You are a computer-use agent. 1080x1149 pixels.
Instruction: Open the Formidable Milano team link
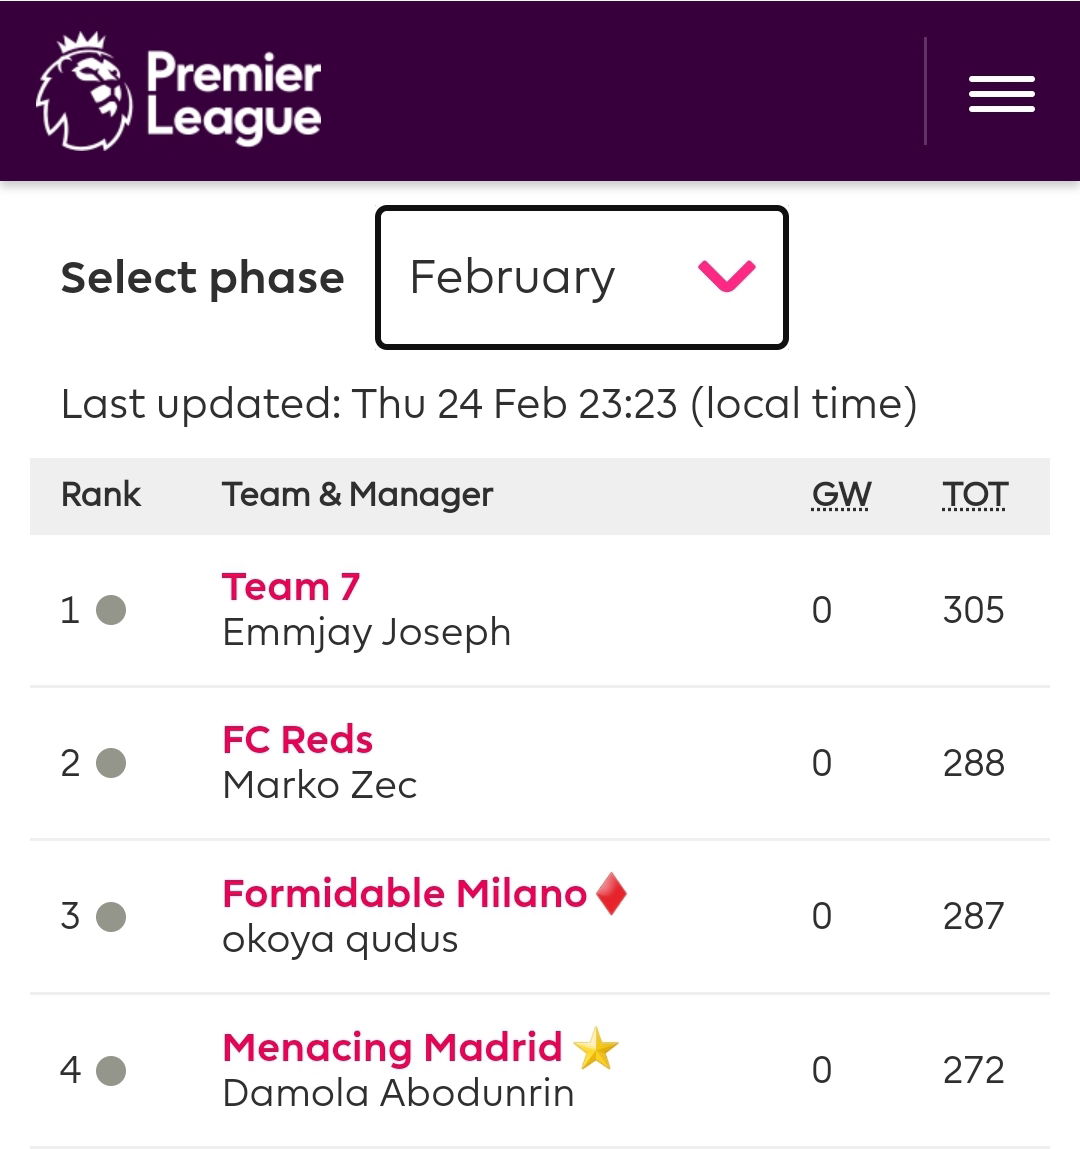click(x=404, y=893)
